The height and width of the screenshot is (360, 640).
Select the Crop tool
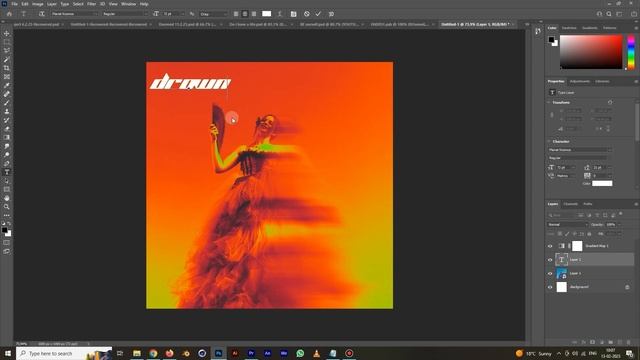tap(7, 68)
